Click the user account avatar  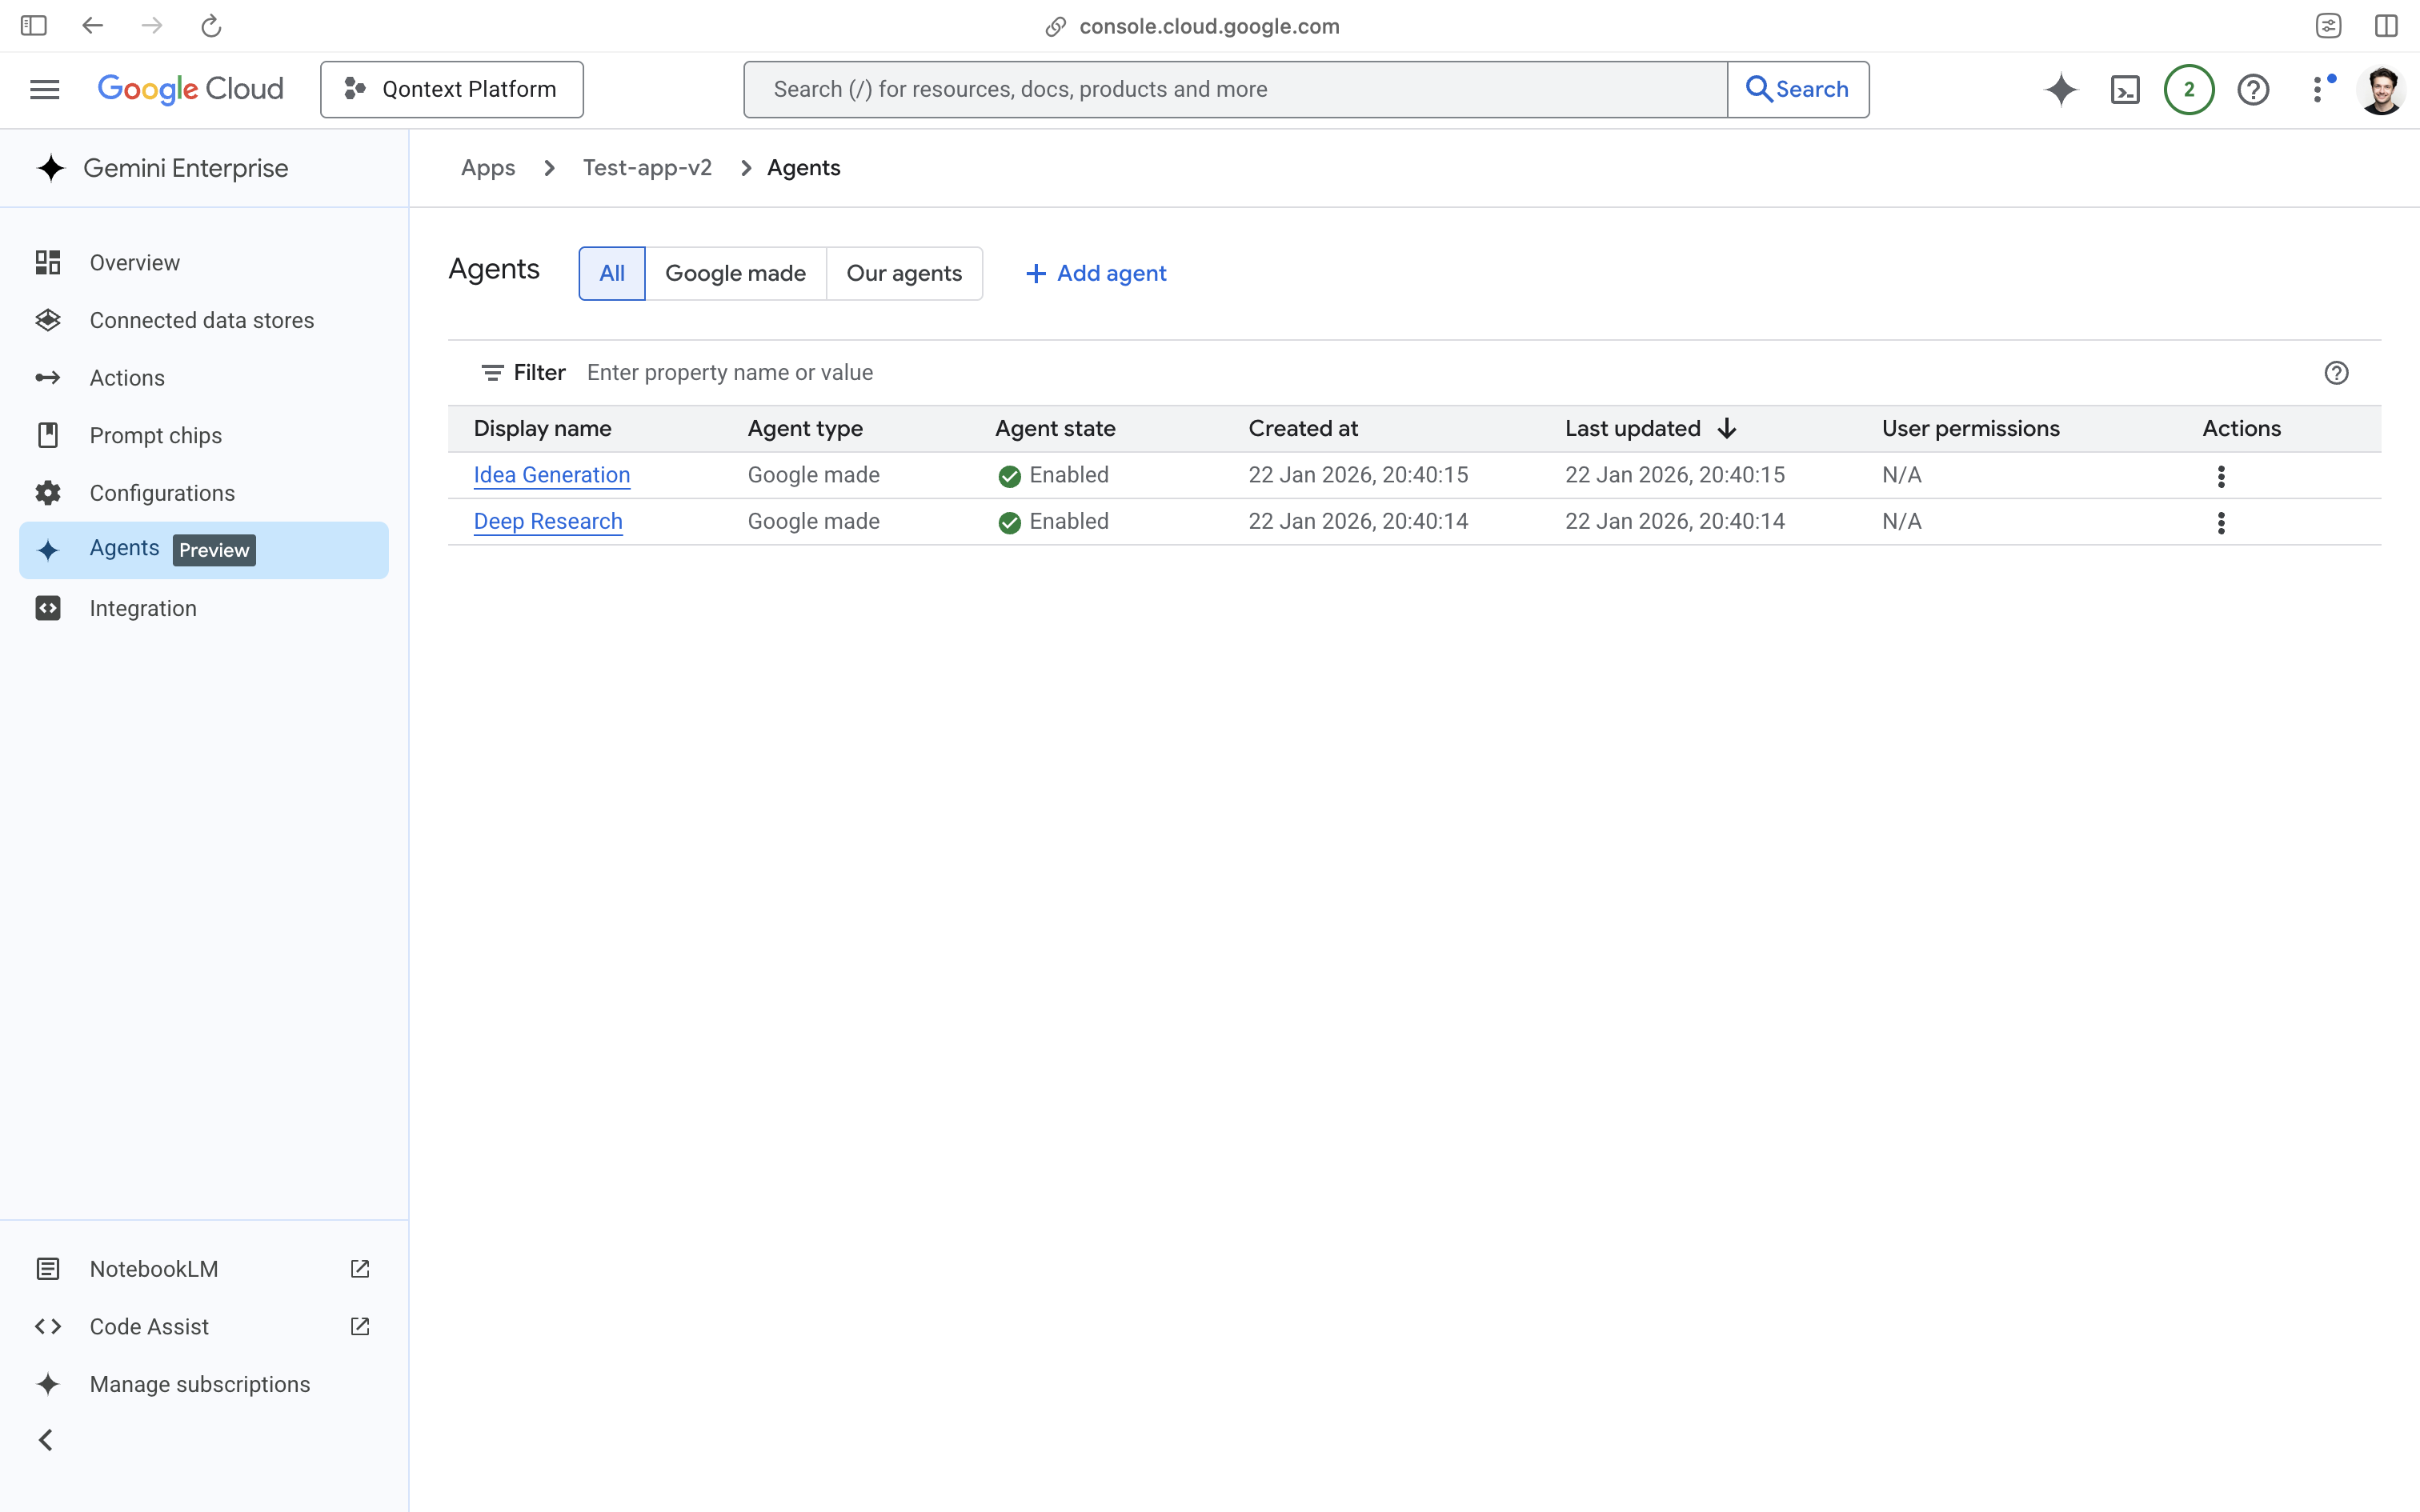[2380, 90]
